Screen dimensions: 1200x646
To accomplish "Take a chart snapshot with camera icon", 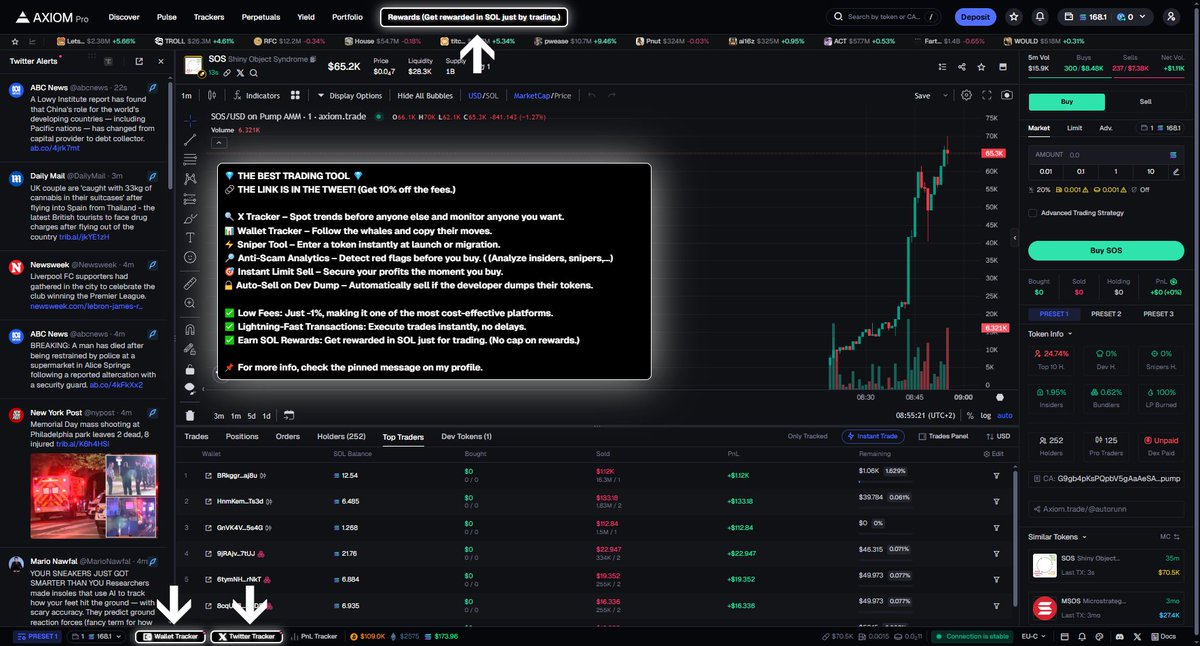I will [x=1006, y=95].
